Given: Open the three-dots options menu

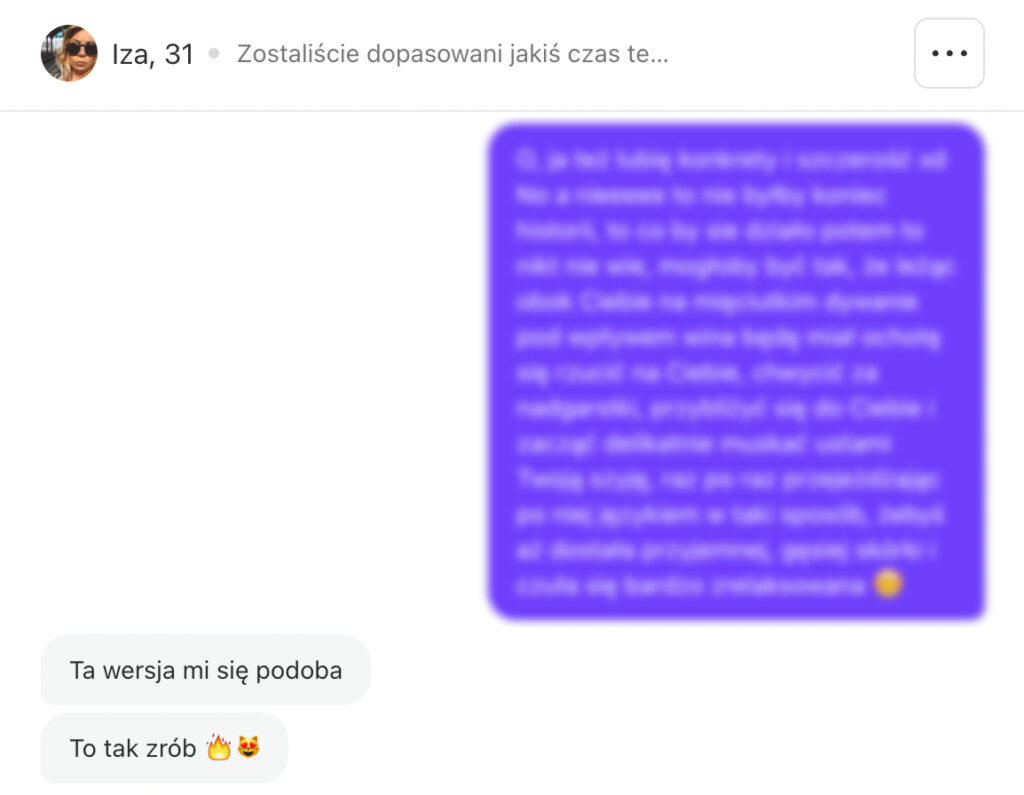Looking at the screenshot, I should point(949,54).
